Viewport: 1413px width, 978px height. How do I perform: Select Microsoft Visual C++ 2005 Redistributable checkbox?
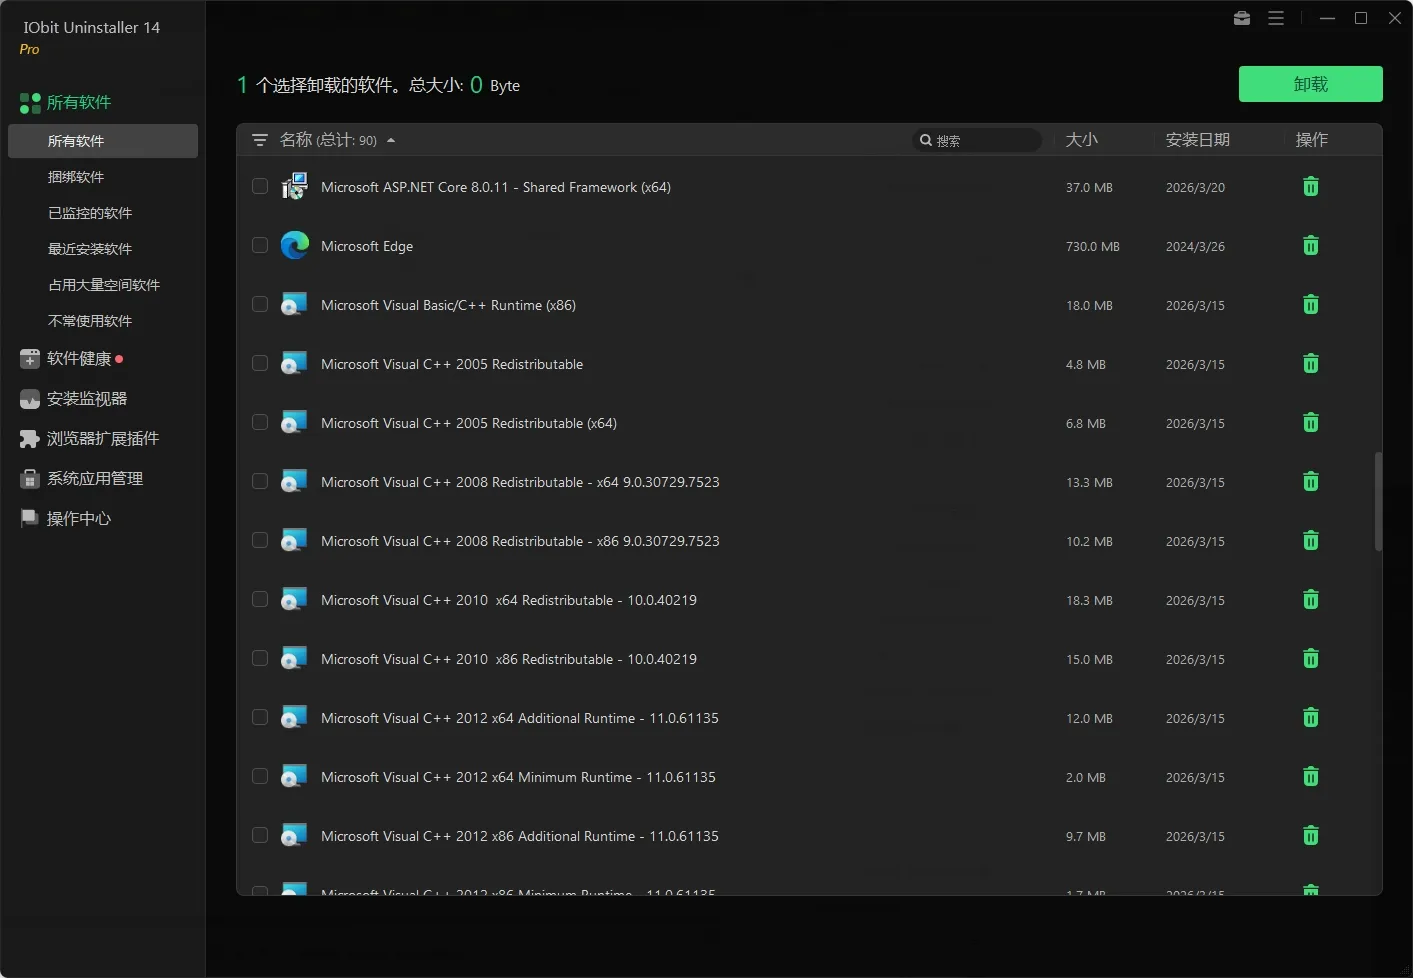tap(259, 363)
